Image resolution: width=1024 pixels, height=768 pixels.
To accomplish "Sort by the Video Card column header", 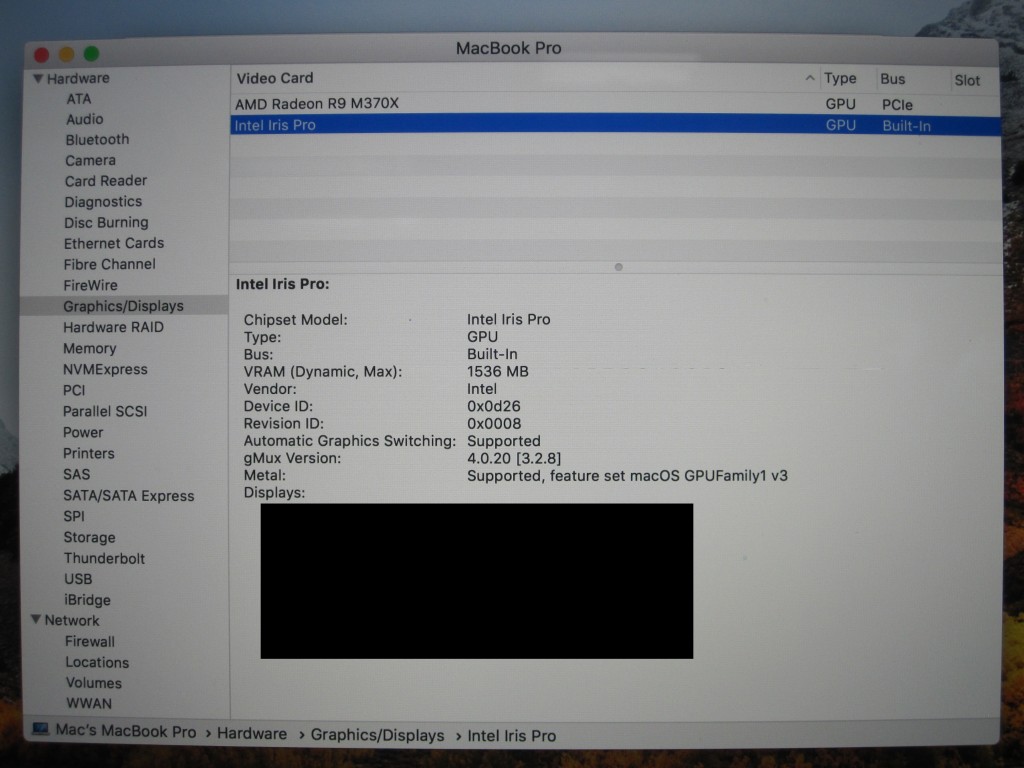I will click(x=275, y=78).
